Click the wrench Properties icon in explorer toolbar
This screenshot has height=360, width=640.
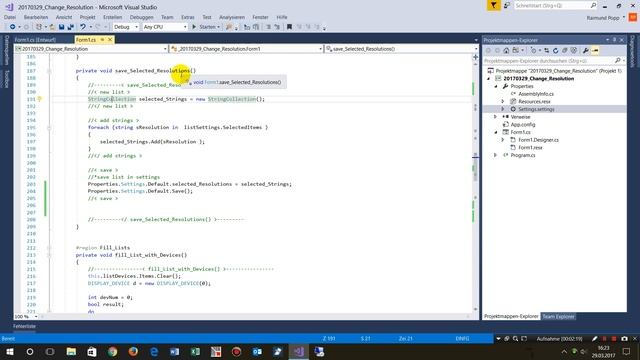586,51
